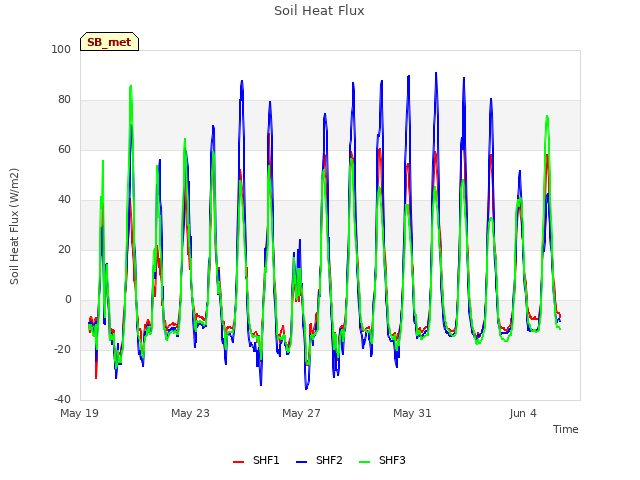Select the May 19 x-axis label

pyautogui.click(x=79, y=413)
